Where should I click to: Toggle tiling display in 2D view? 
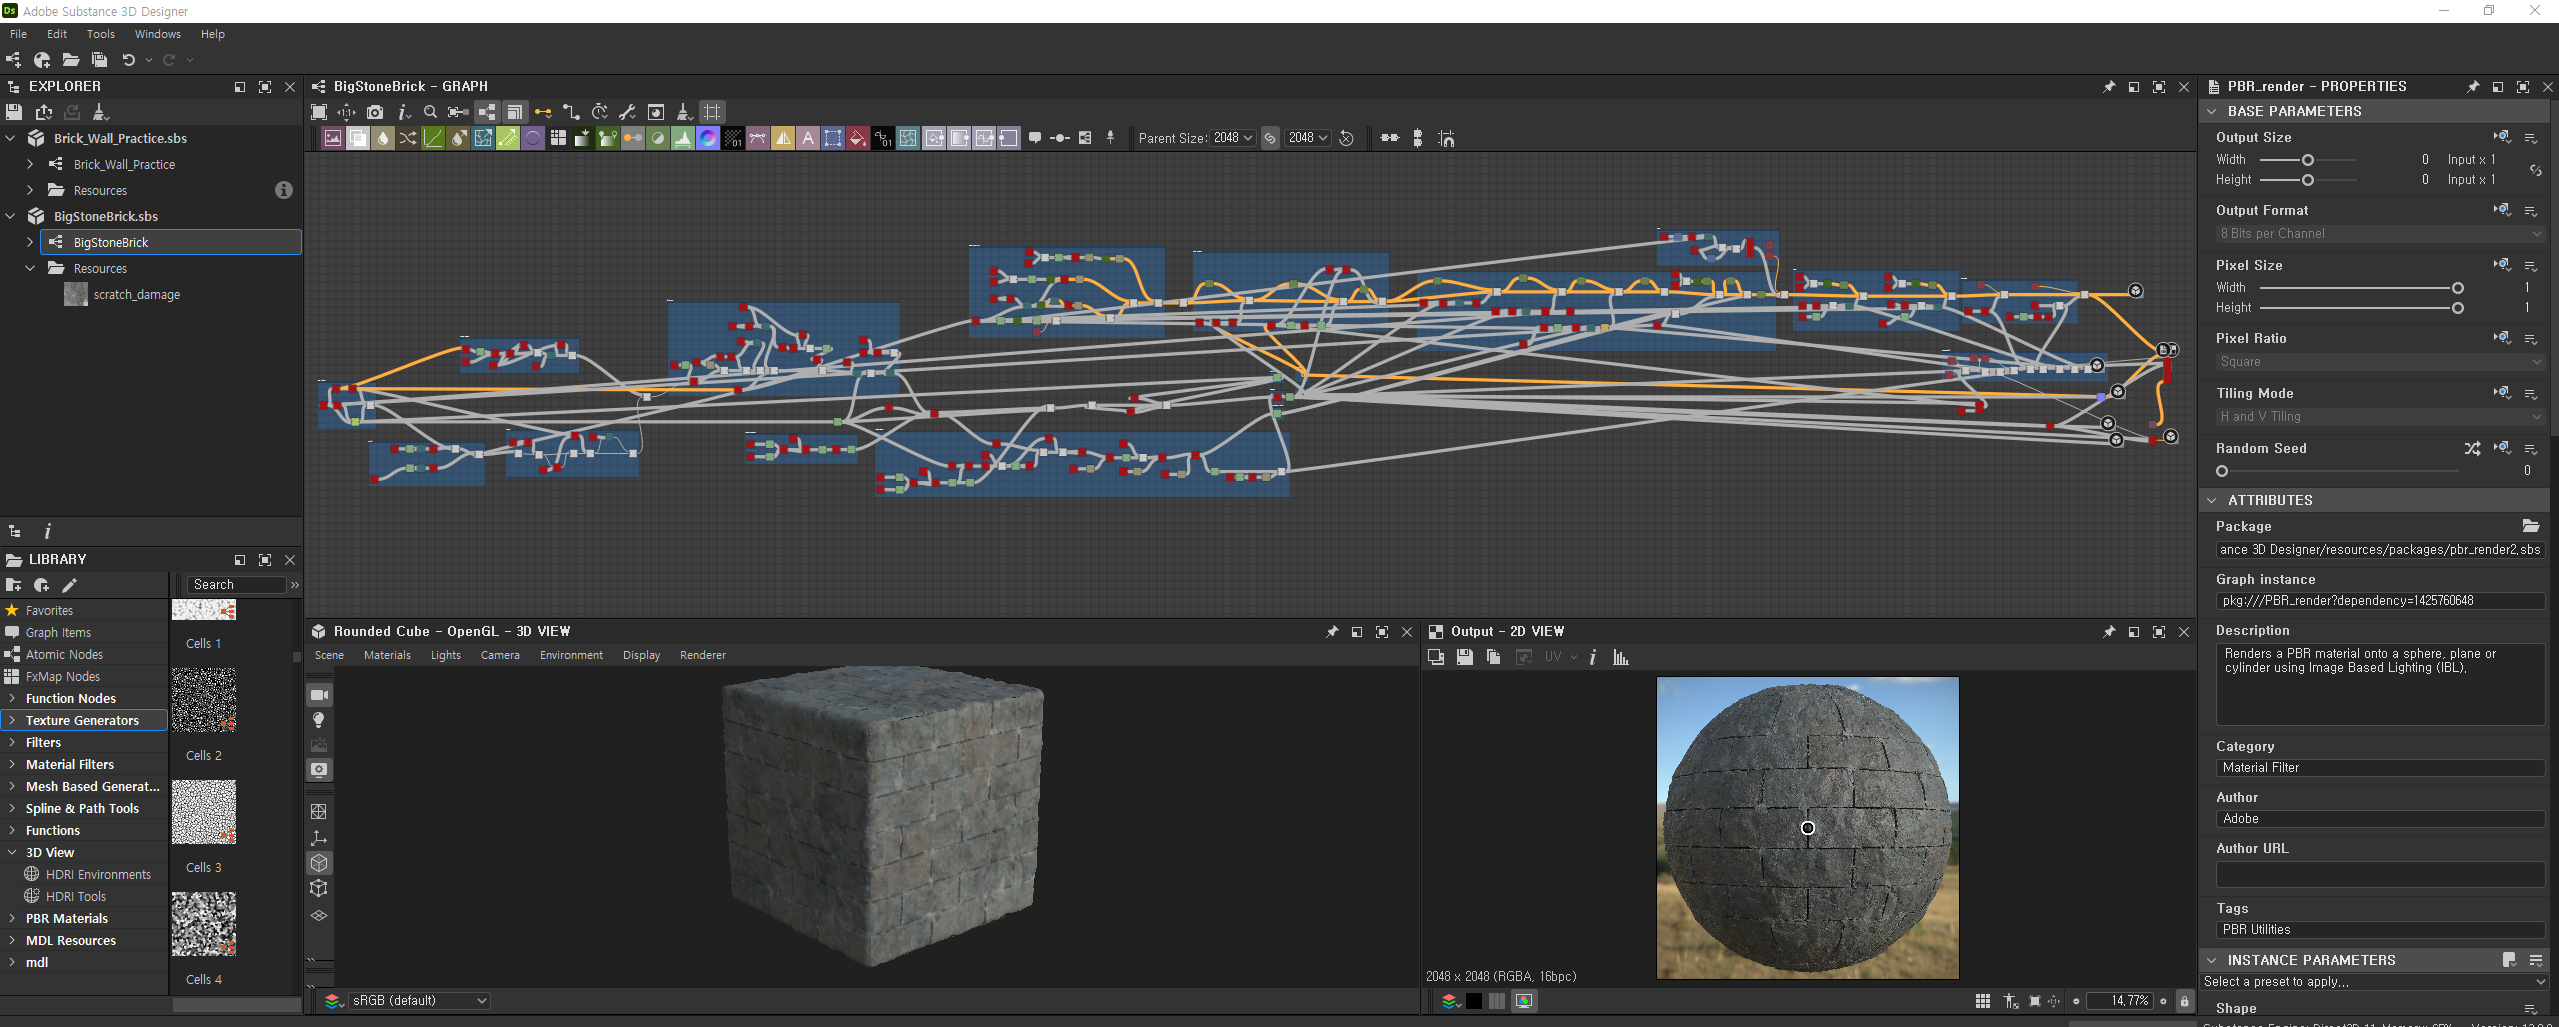pos(1982,1001)
